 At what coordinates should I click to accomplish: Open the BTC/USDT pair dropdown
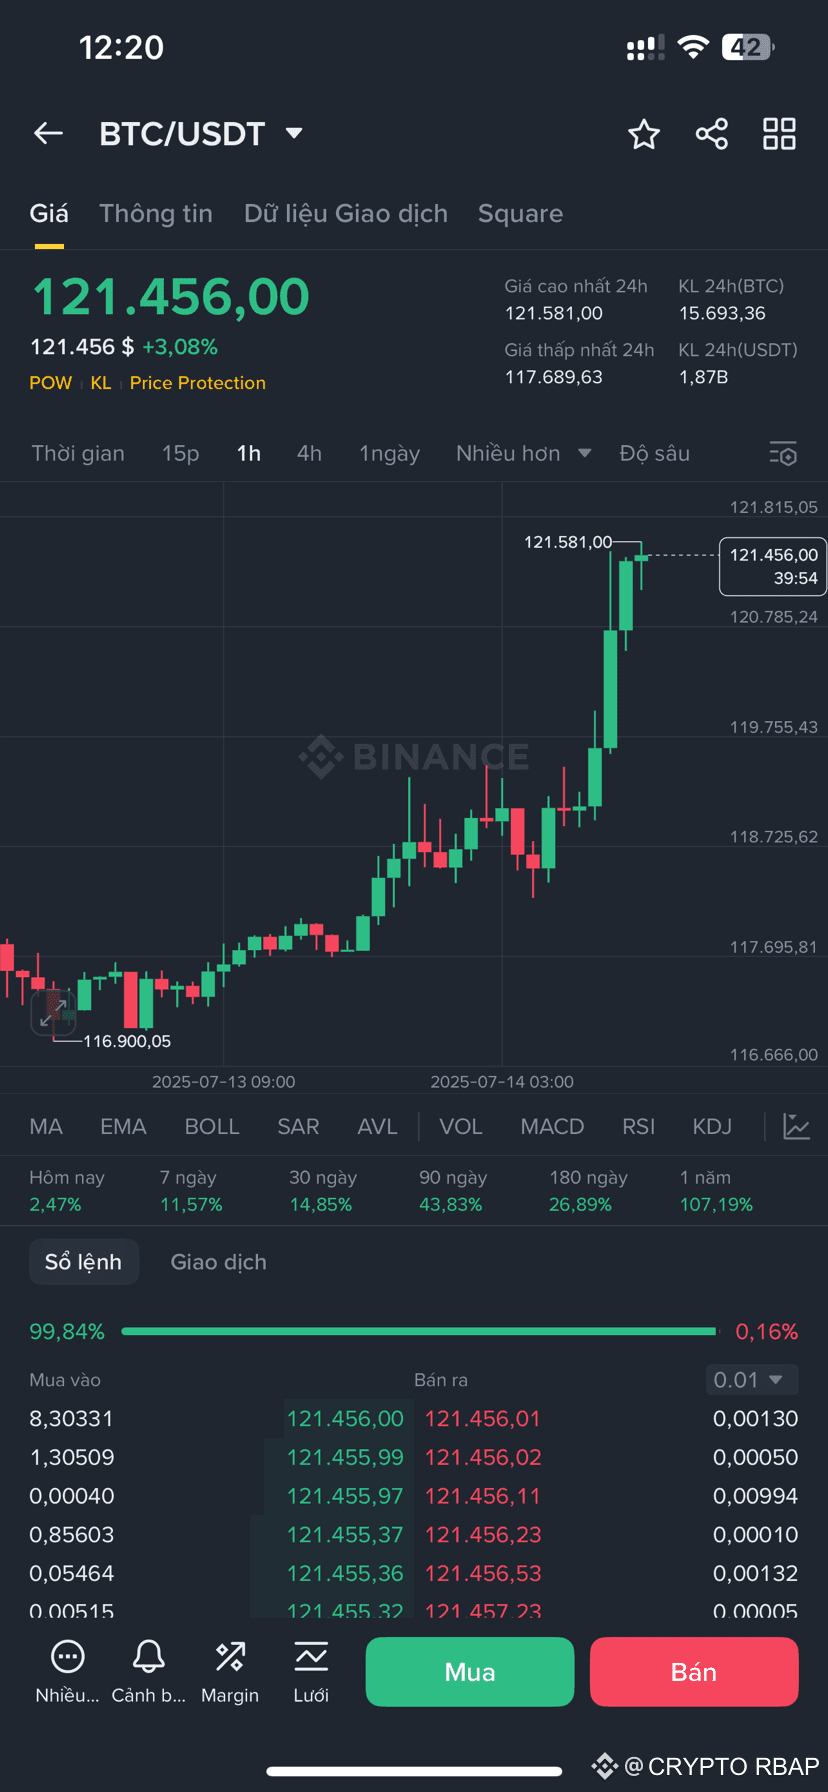coord(294,133)
